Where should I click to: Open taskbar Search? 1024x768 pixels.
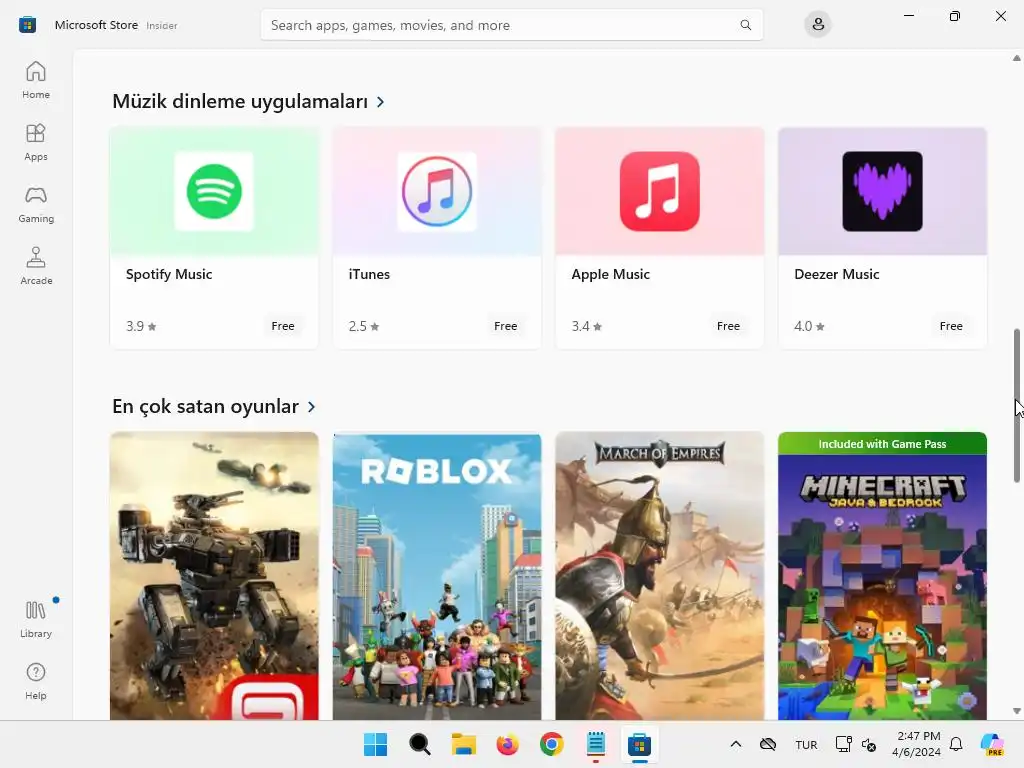pos(420,744)
